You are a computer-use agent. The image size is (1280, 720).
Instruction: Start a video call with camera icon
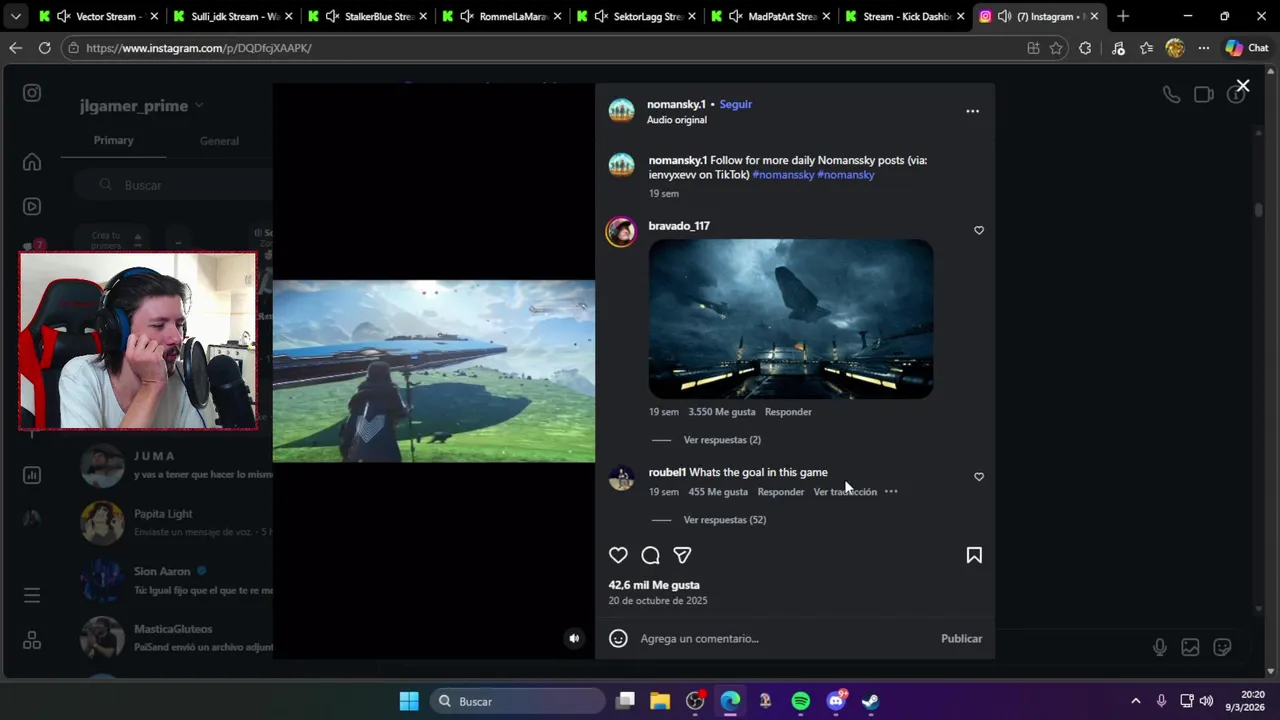click(x=1204, y=94)
